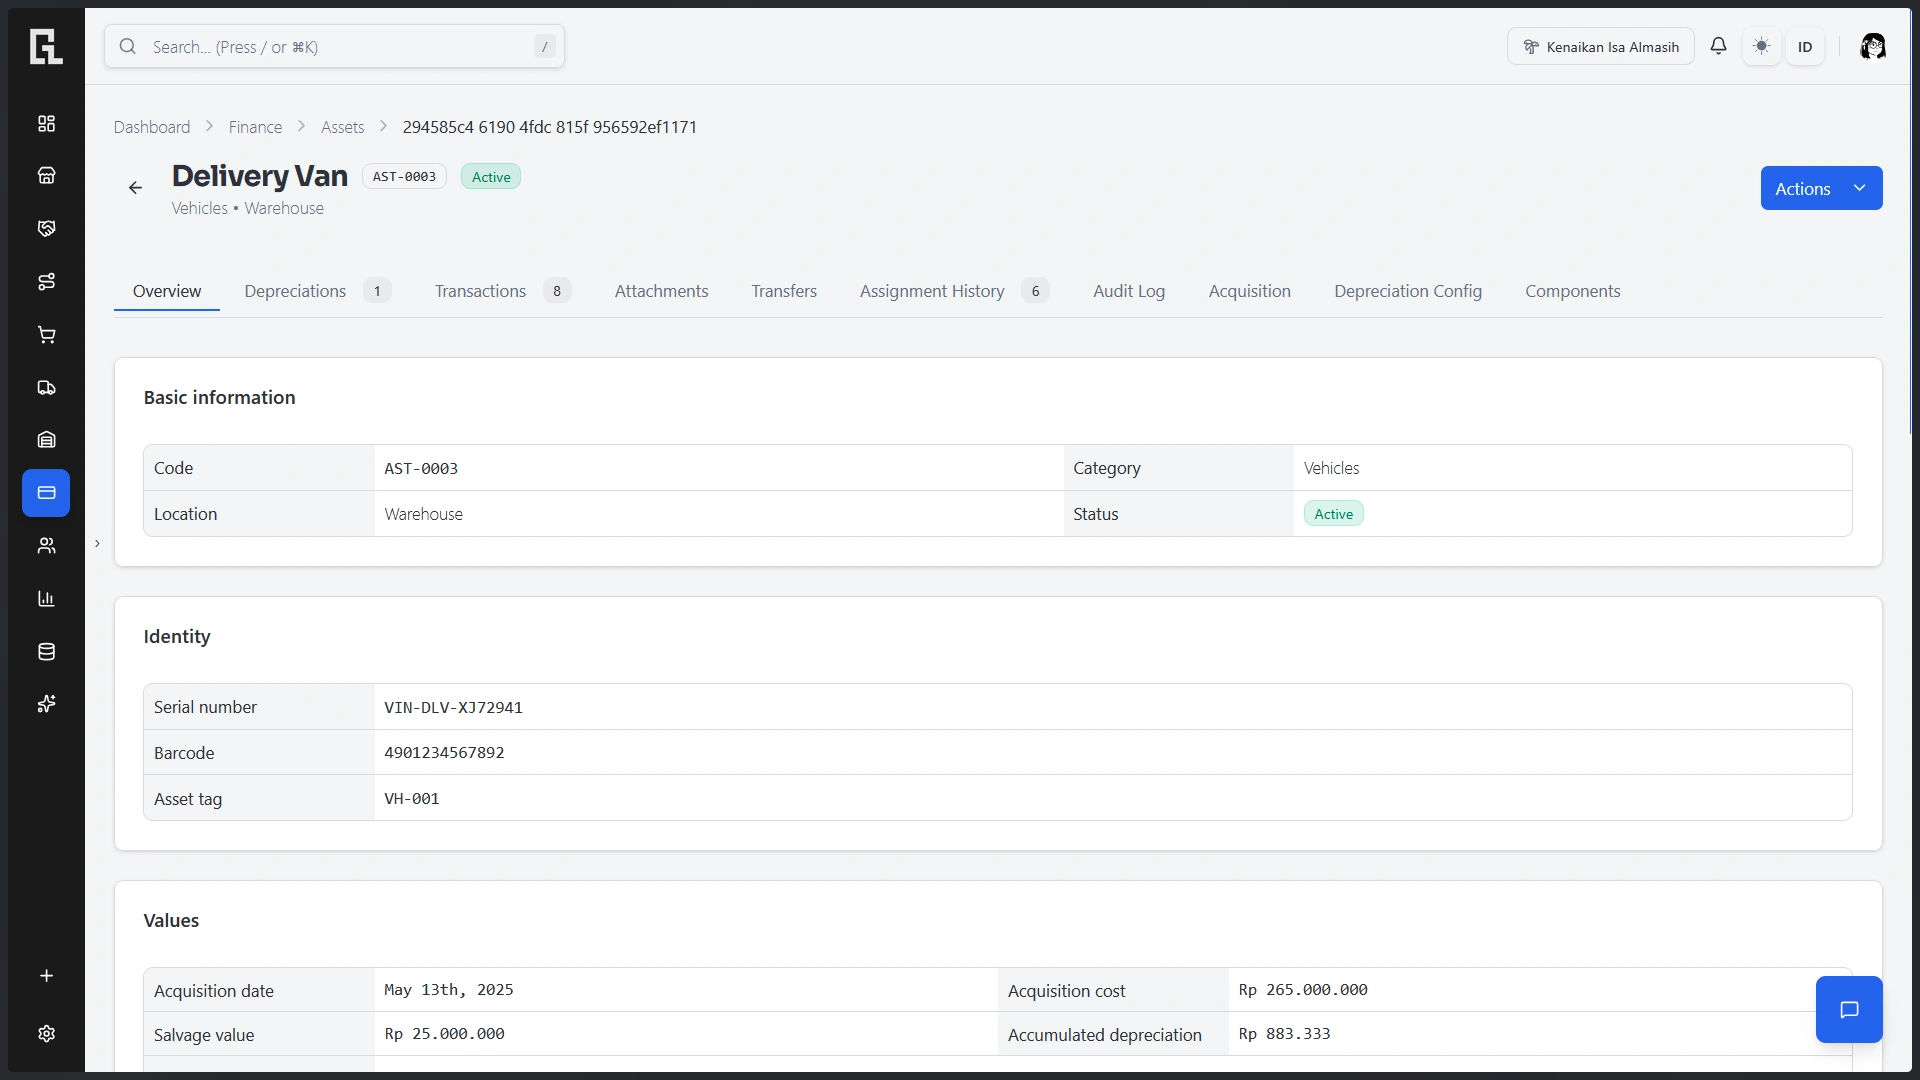Open the store icon in sidebar

[x=46, y=176]
